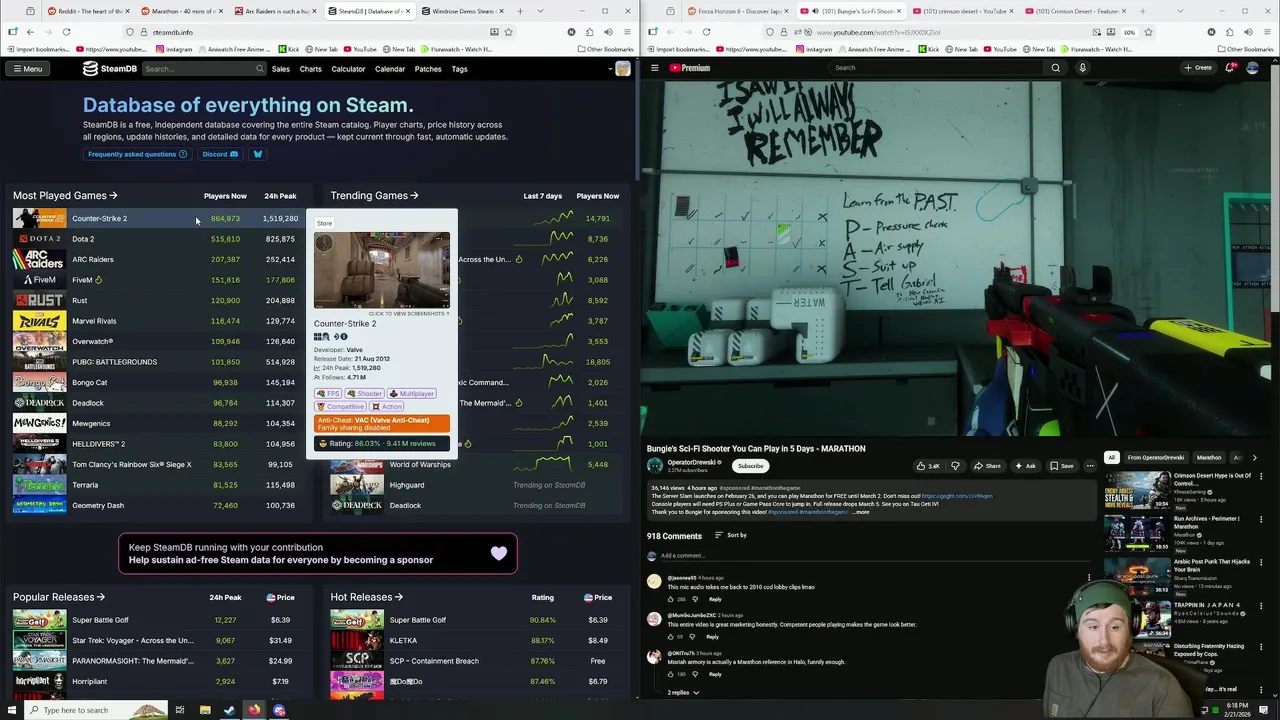The height and width of the screenshot is (720, 1280).
Task: Open the Tags page on SteamDB
Action: [x=459, y=69]
